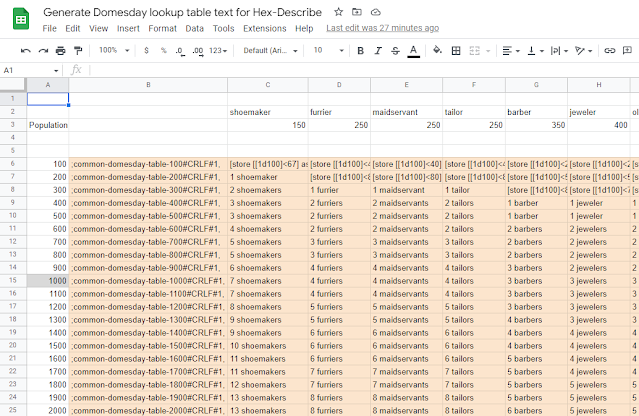Insert a comment

627,51
